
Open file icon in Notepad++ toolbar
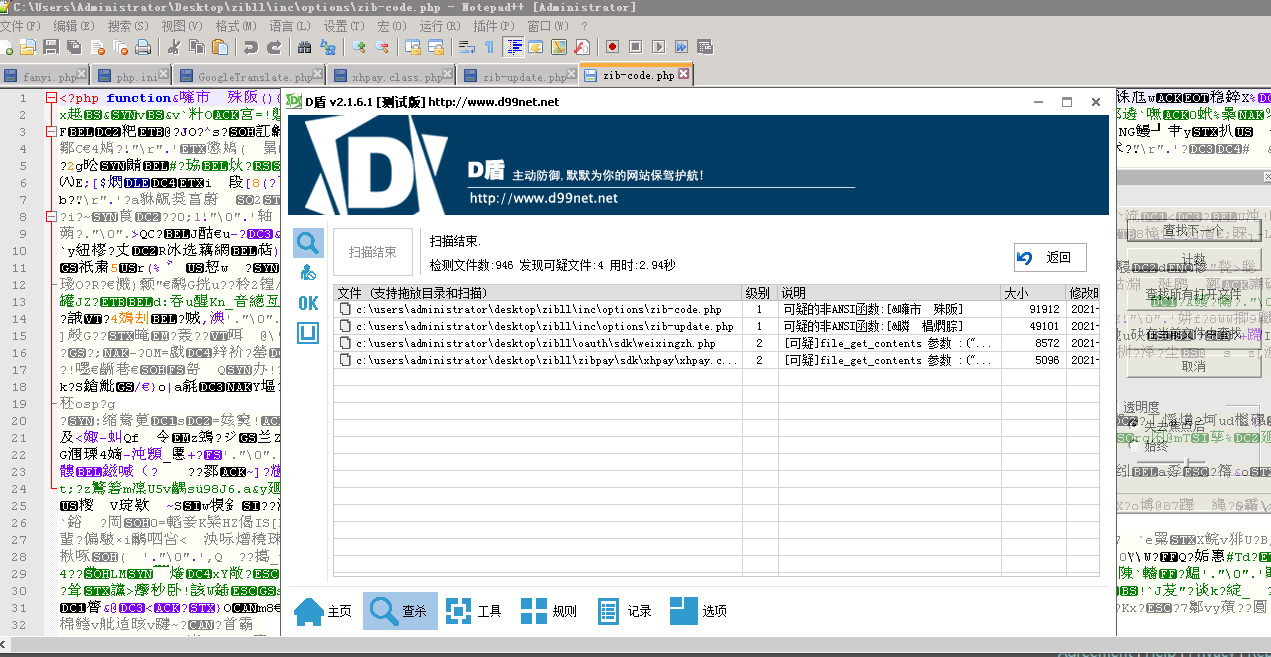[x=28, y=47]
